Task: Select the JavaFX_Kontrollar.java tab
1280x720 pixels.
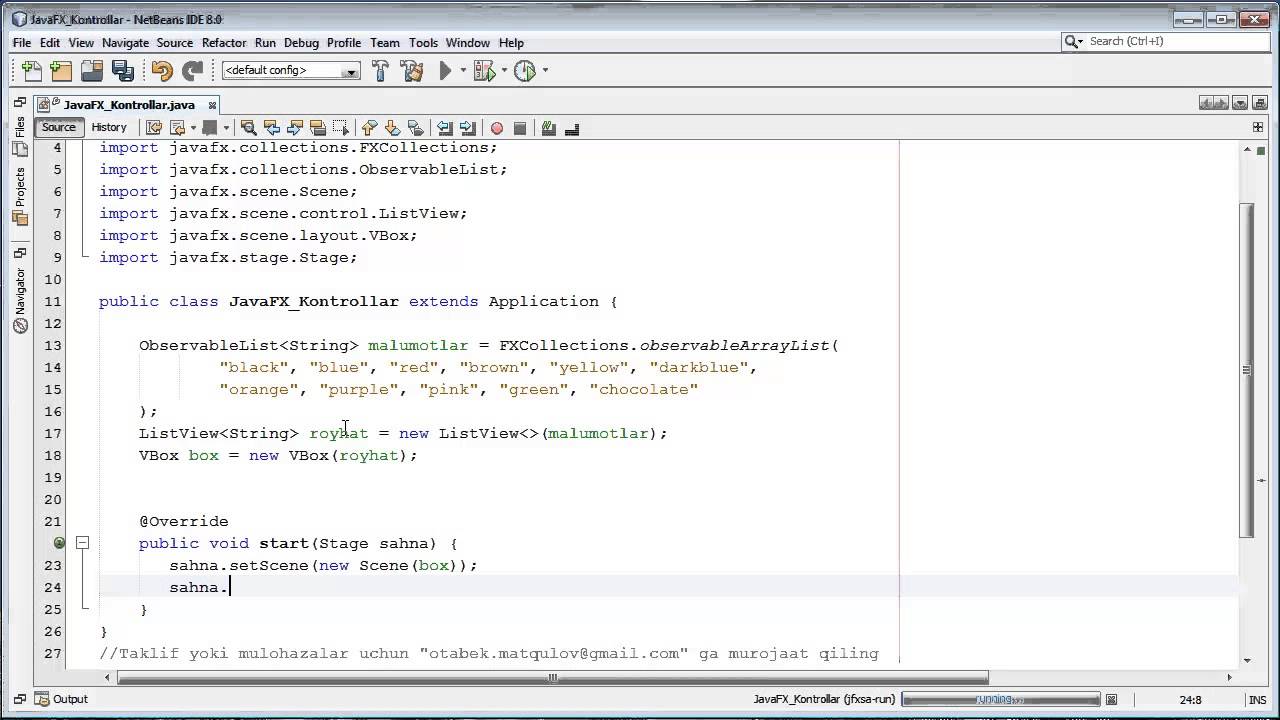Action: pos(129,105)
